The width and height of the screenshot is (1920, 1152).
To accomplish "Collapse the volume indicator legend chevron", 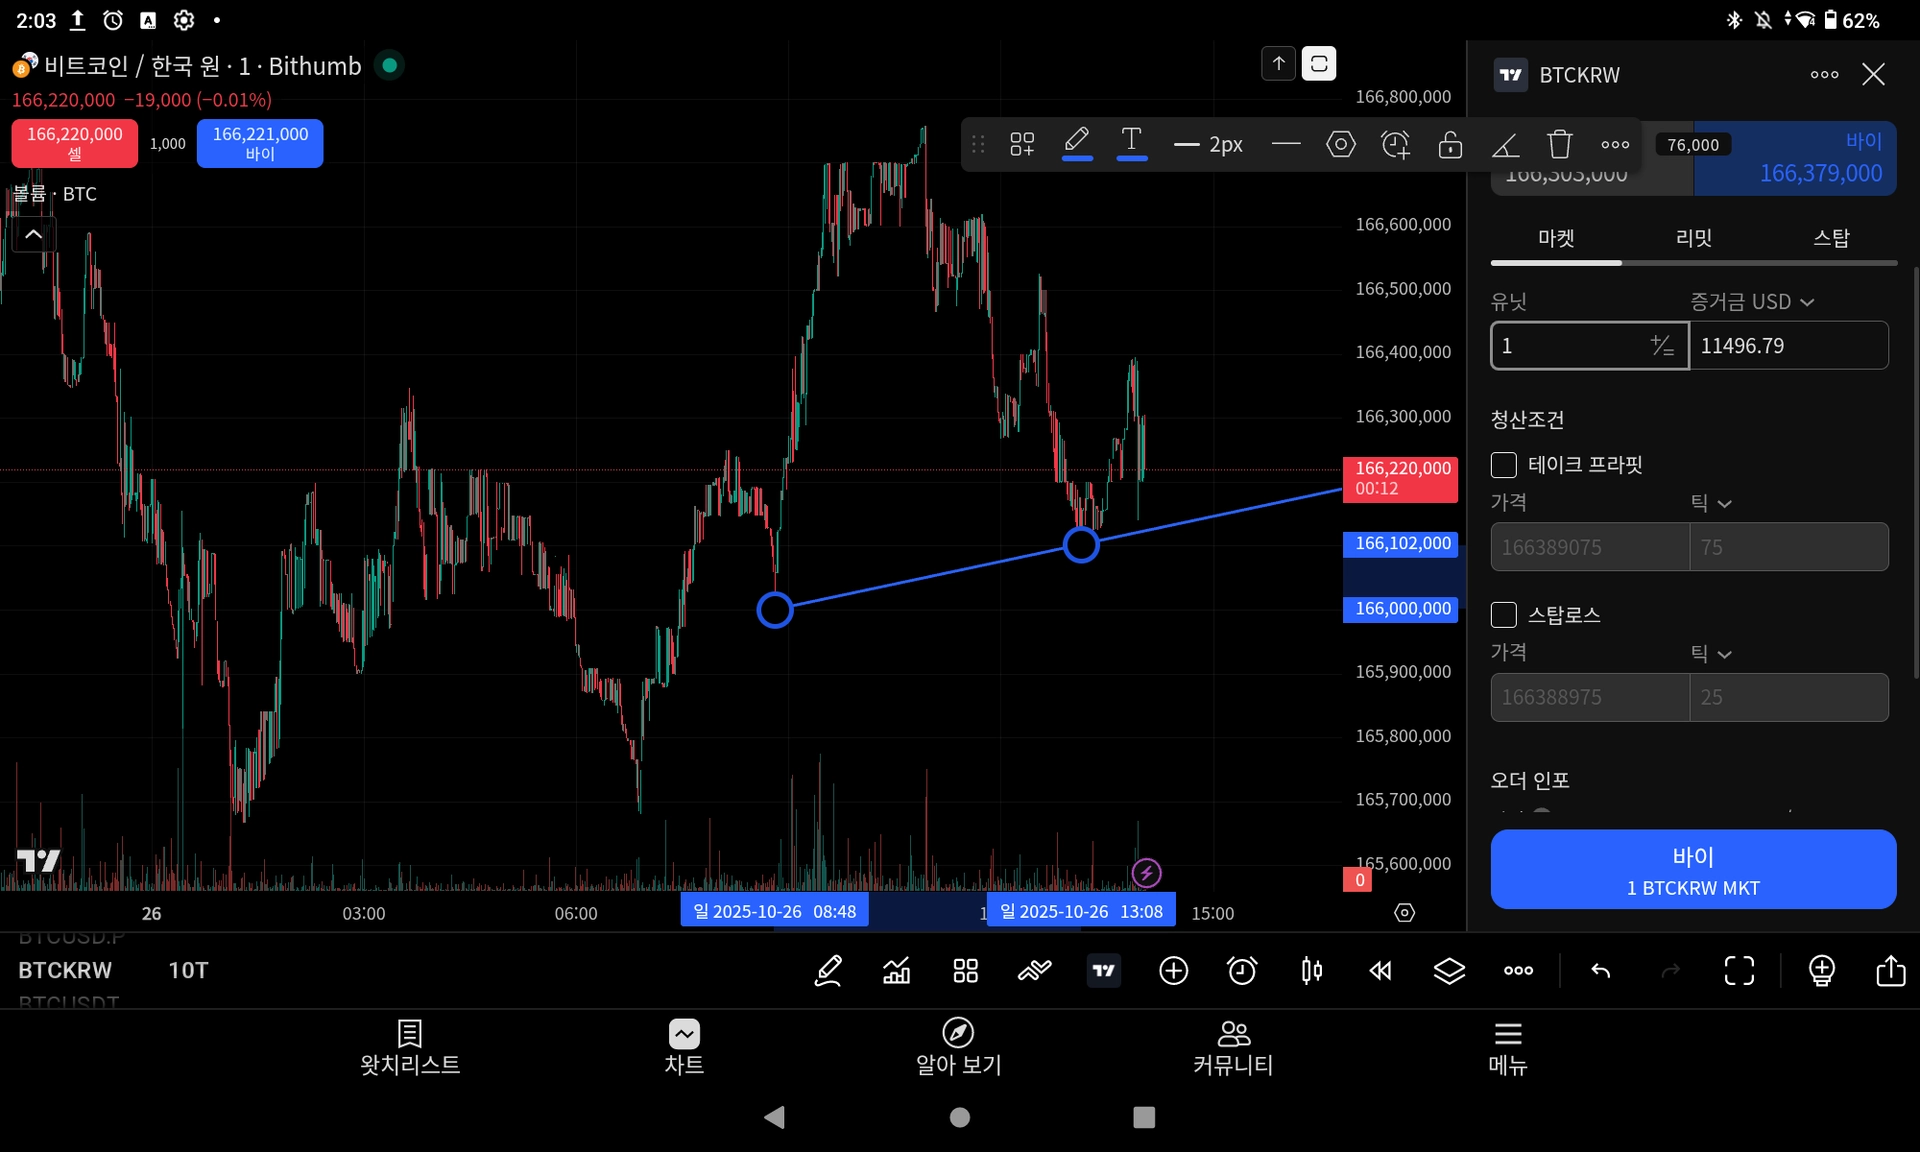I will tap(33, 235).
